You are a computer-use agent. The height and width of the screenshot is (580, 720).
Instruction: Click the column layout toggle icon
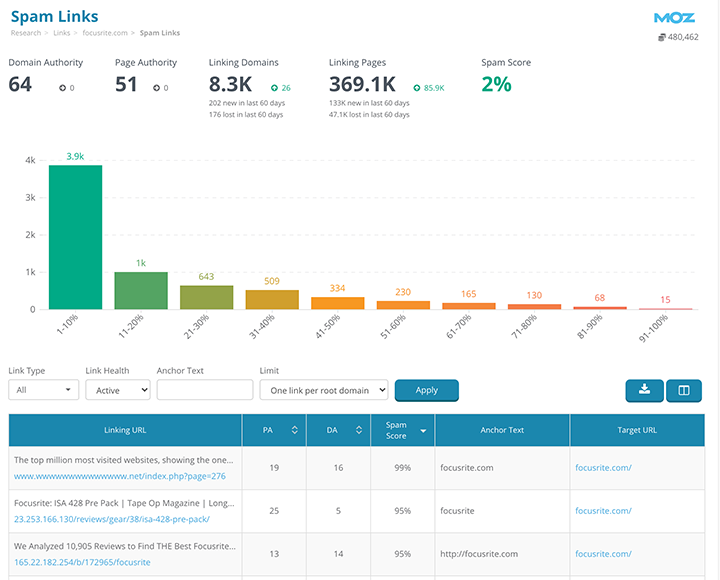coord(684,390)
